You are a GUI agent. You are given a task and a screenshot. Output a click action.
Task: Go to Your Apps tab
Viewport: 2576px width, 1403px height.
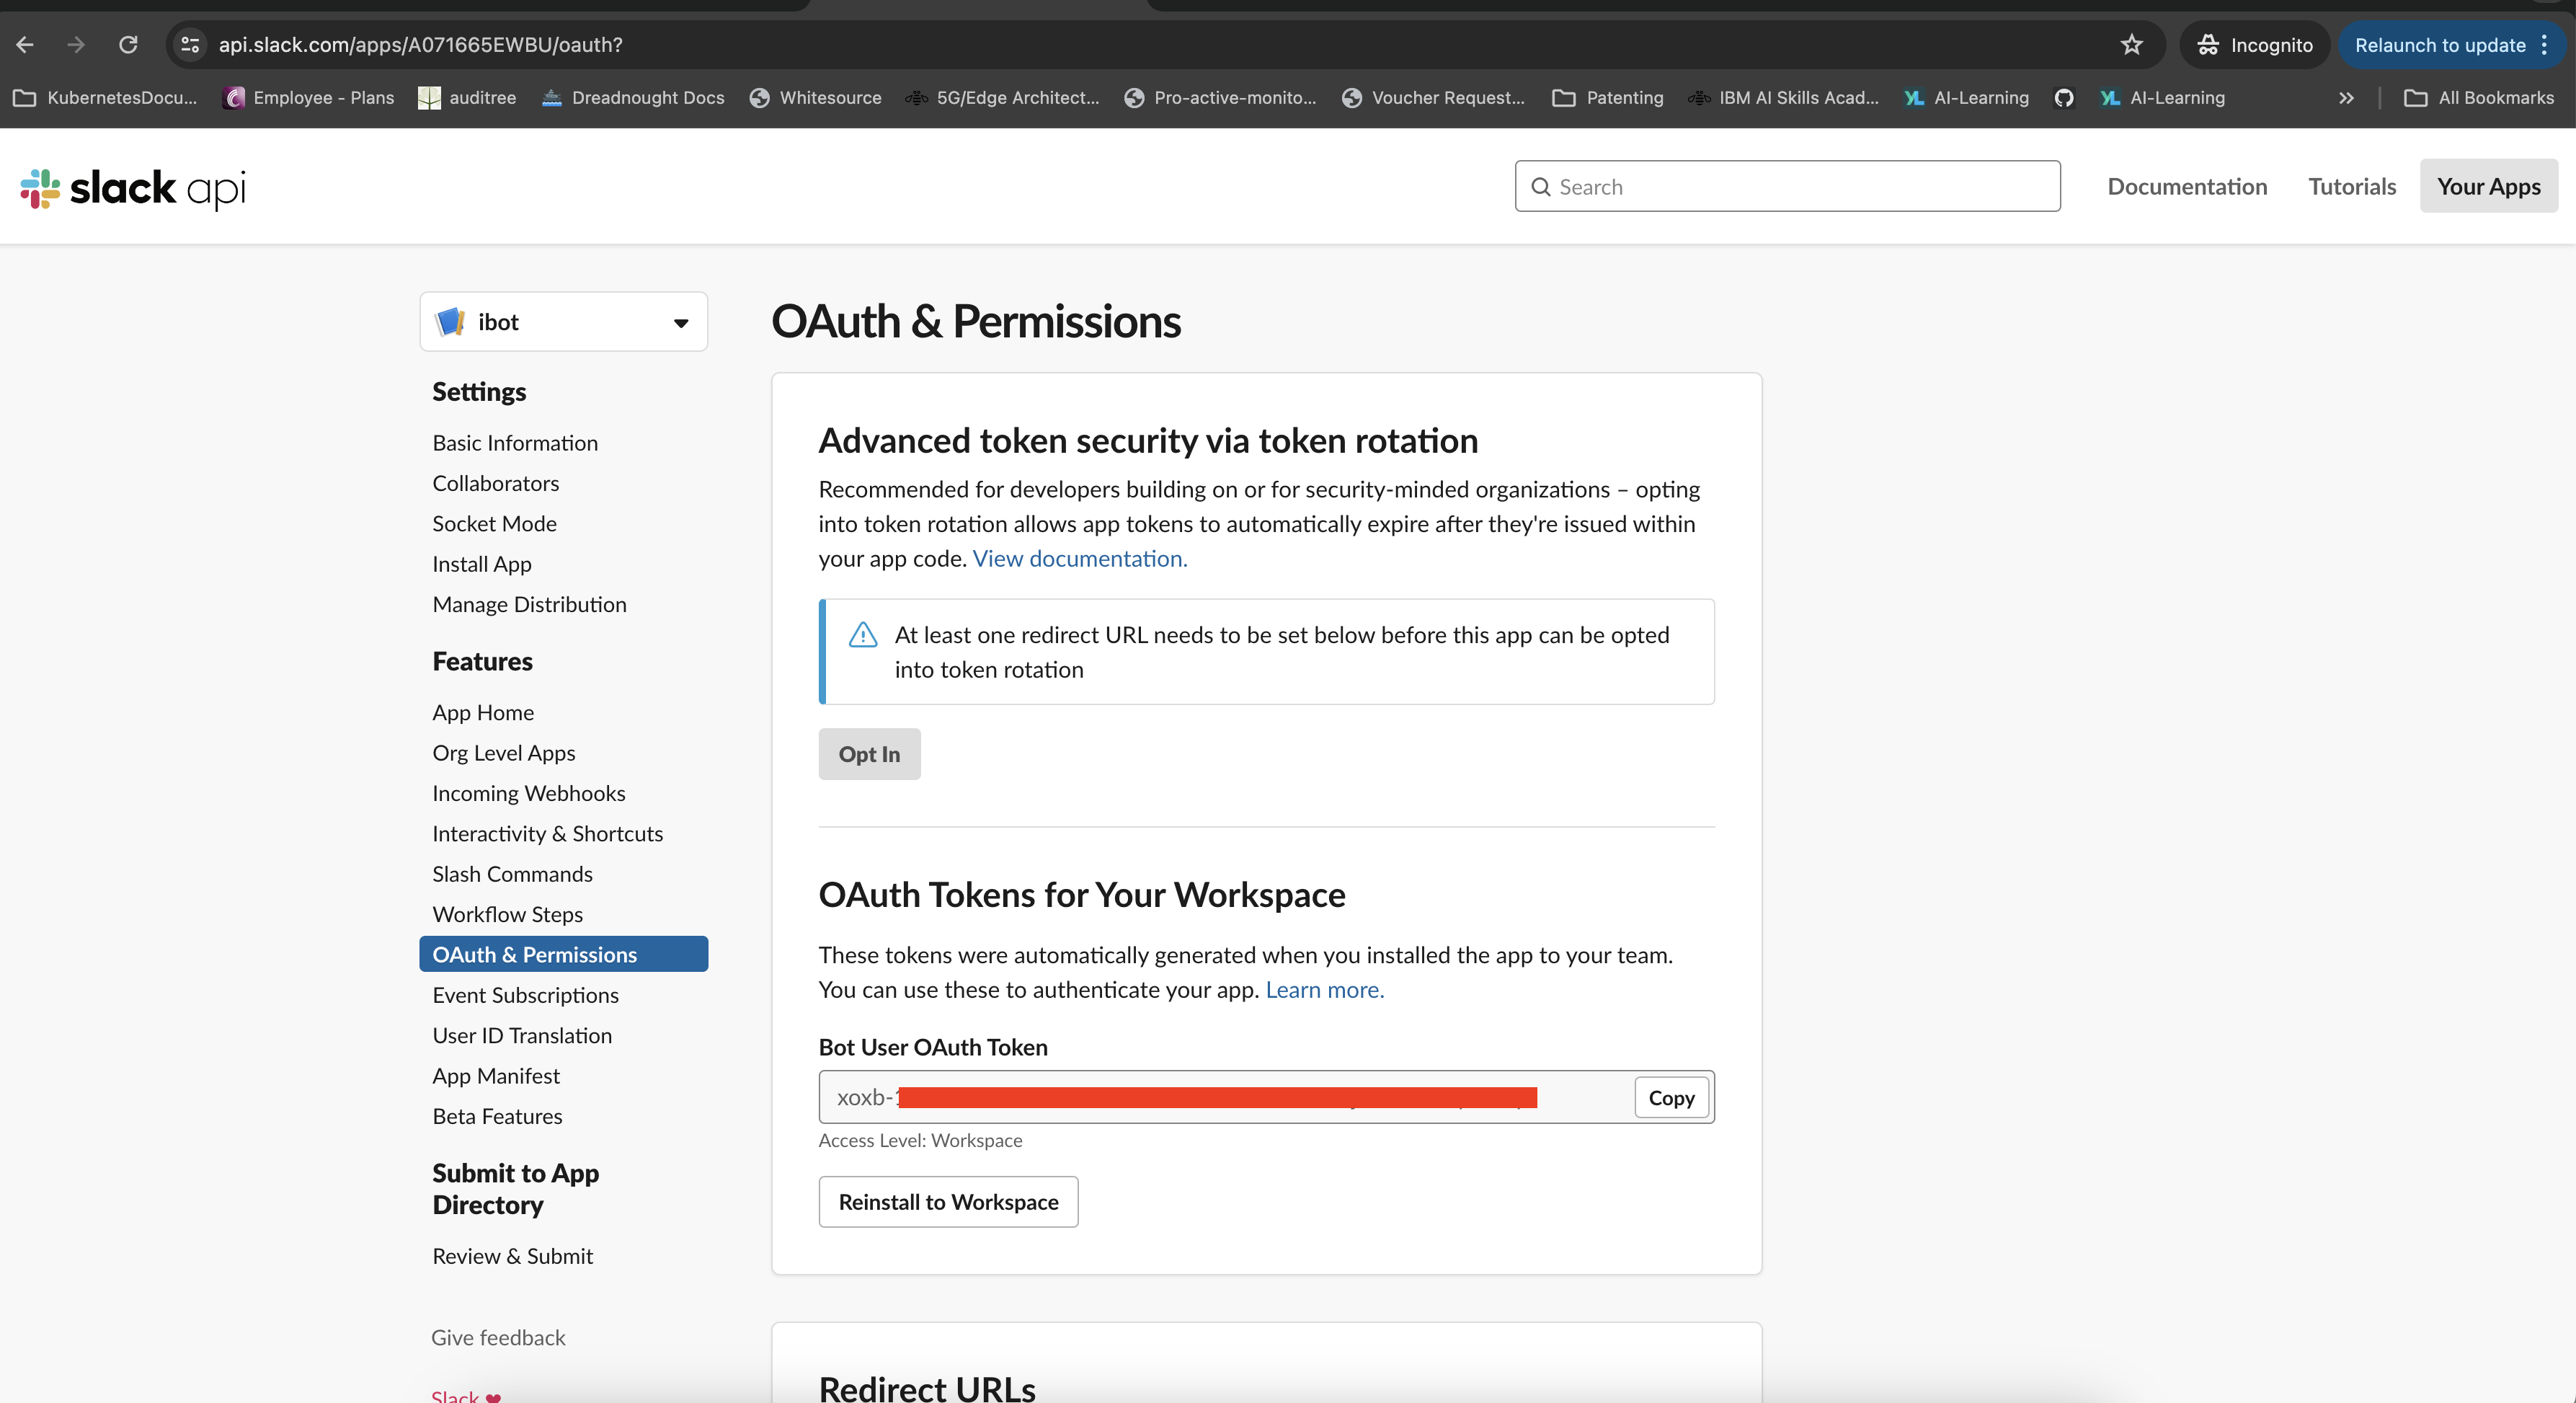coord(2487,187)
